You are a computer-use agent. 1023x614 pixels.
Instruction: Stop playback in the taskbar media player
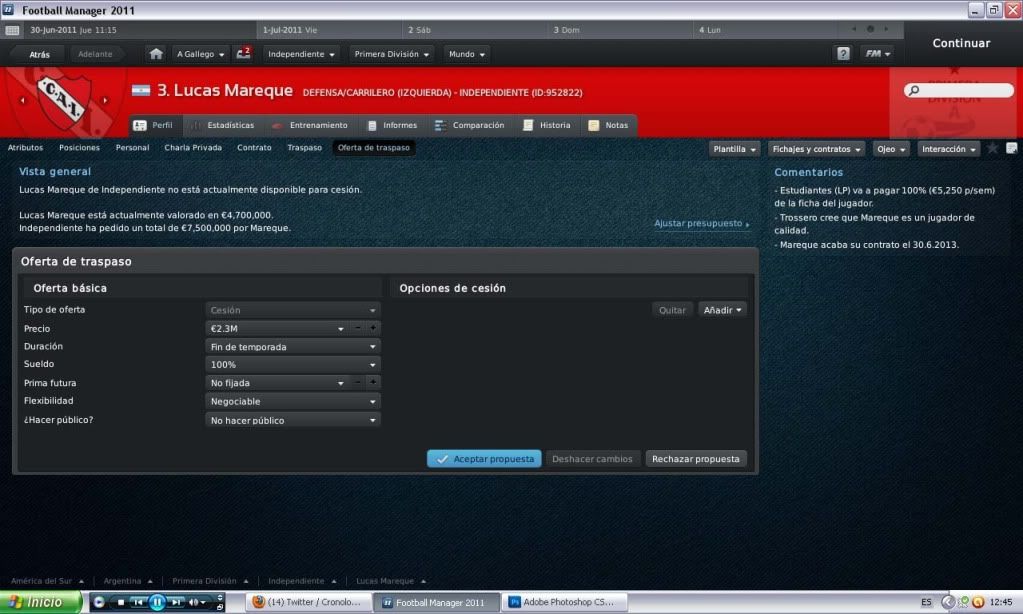(x=121, y=602)
